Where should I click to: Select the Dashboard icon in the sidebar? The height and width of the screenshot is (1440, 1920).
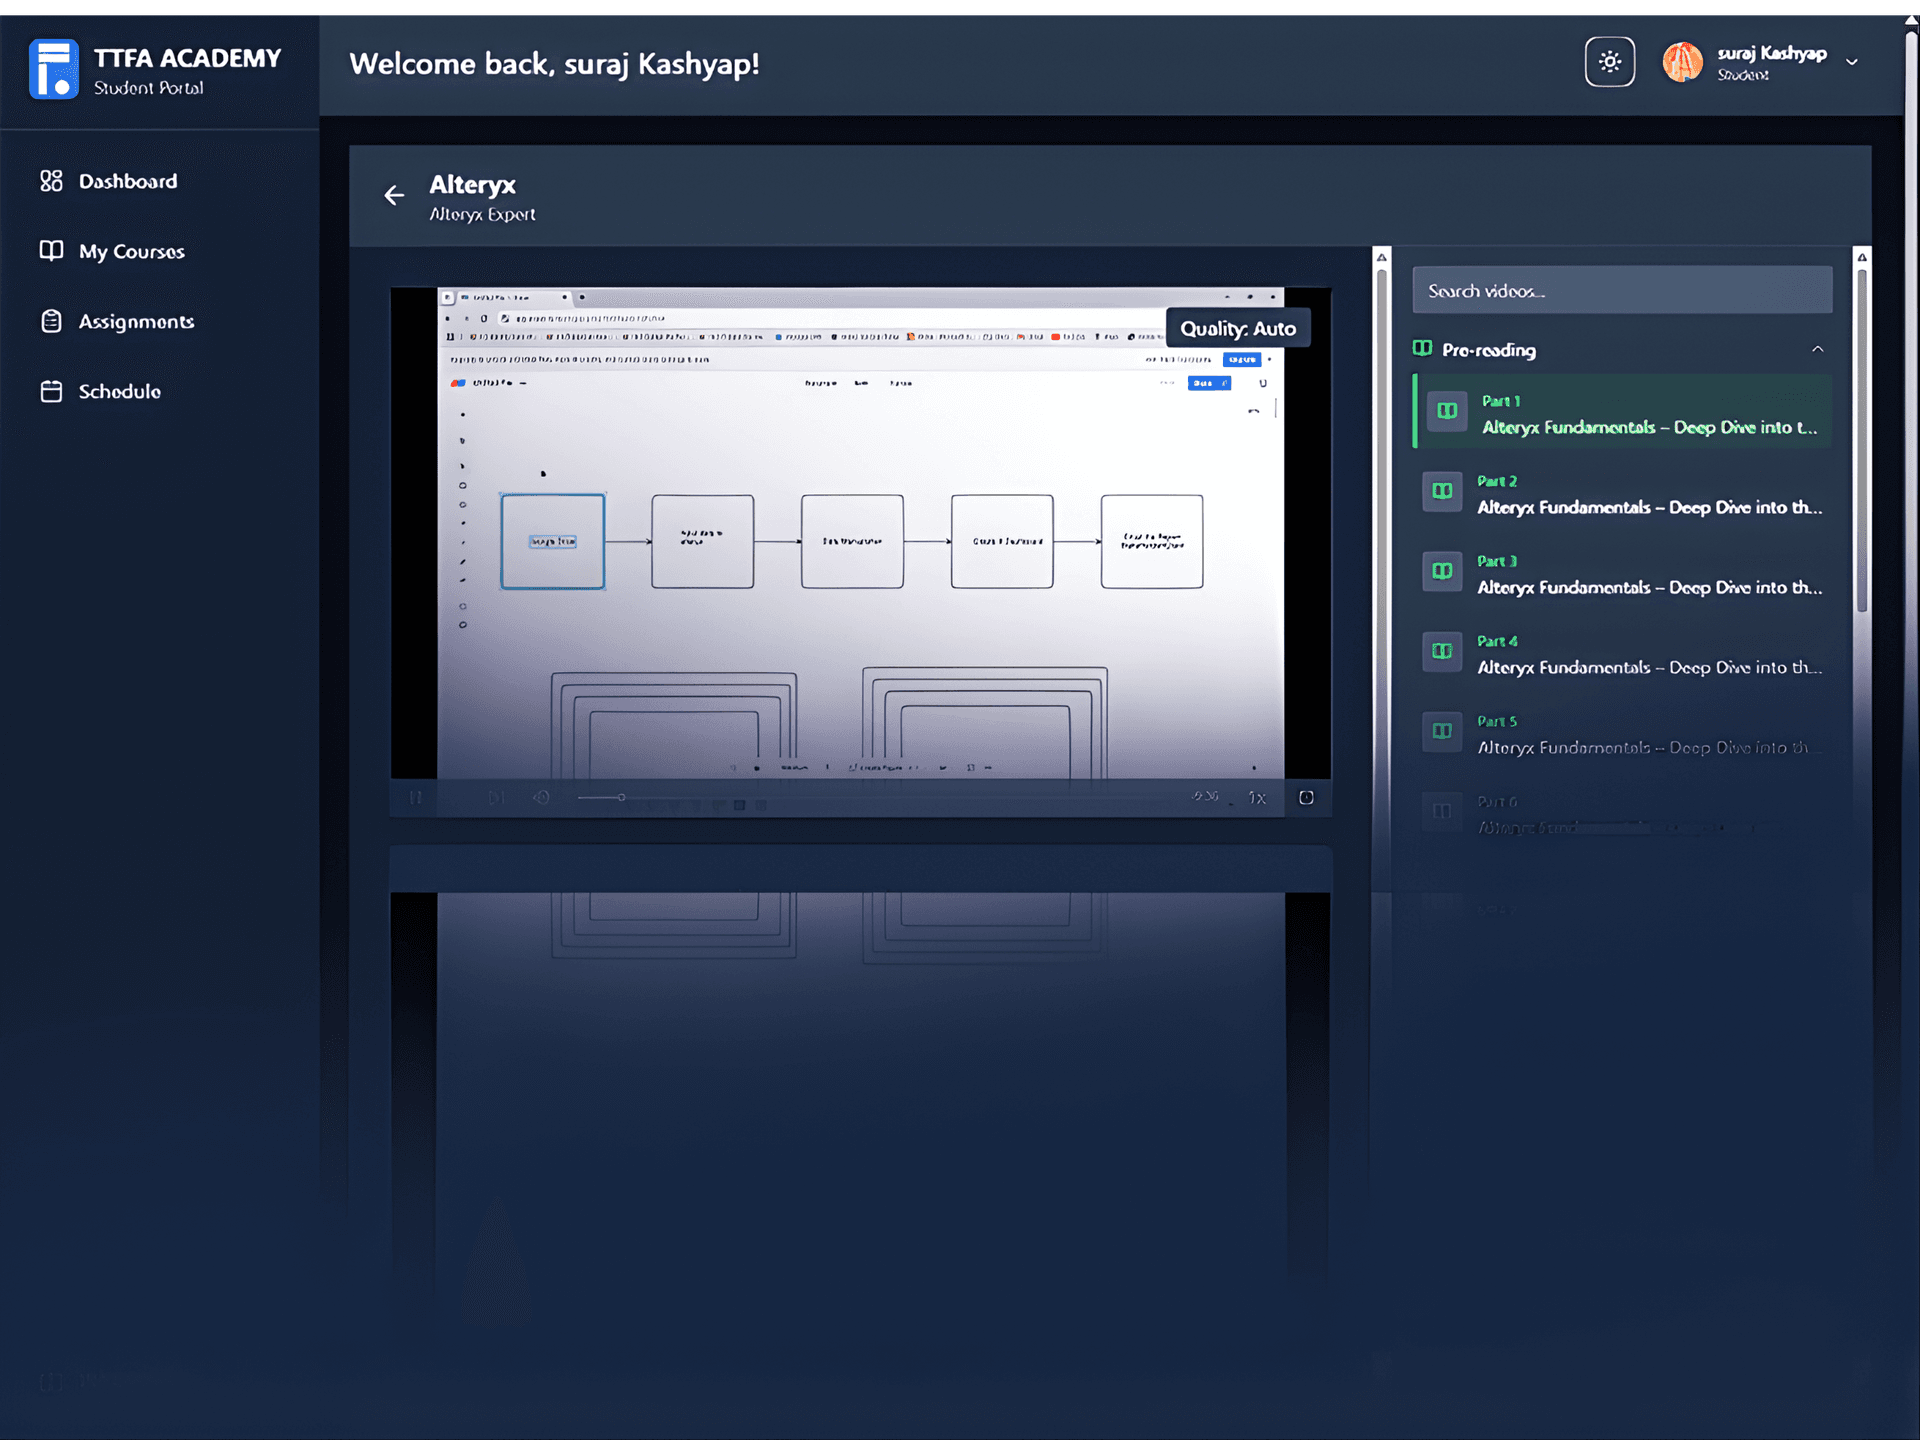pos(53,181)
